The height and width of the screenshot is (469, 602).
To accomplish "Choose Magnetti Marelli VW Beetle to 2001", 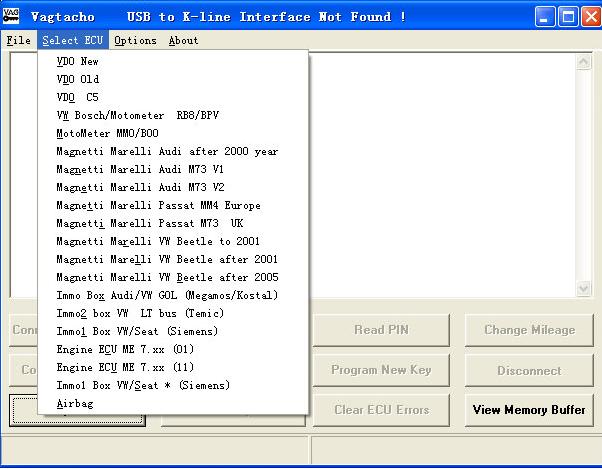I will tap(173, 242).
